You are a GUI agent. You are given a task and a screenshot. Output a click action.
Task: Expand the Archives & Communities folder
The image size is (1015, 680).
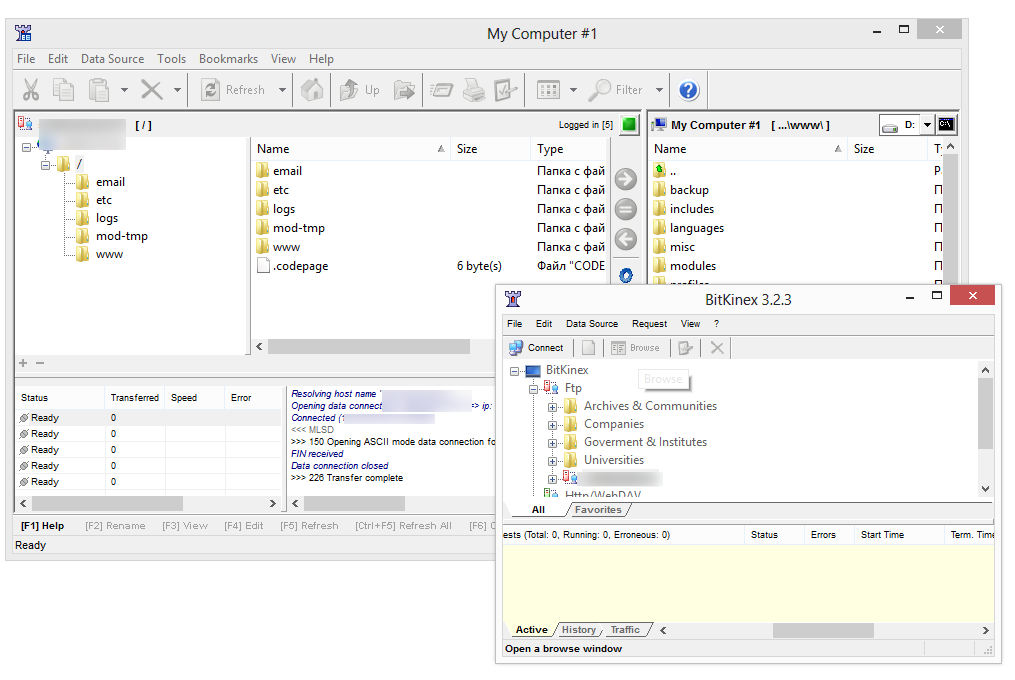pyautogui.click(x=552, y=407)
